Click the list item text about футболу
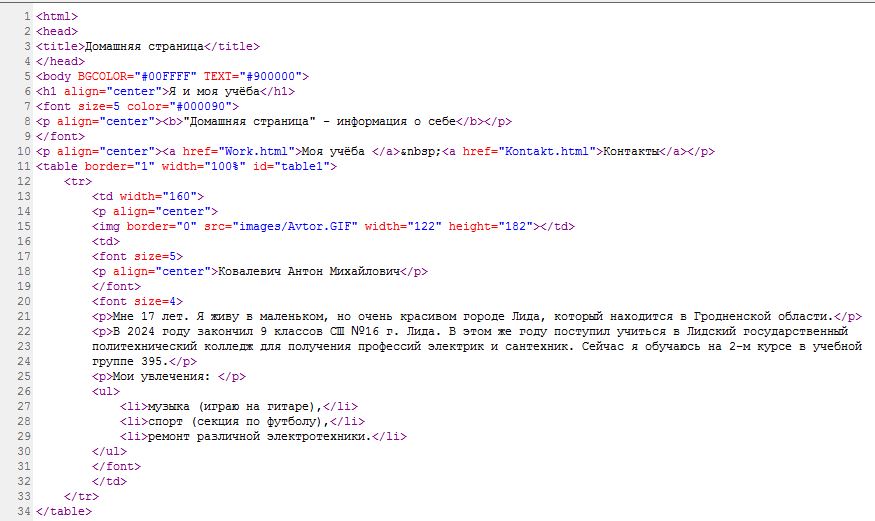Viewport: 875px width, 521px height. pos(237,421)
